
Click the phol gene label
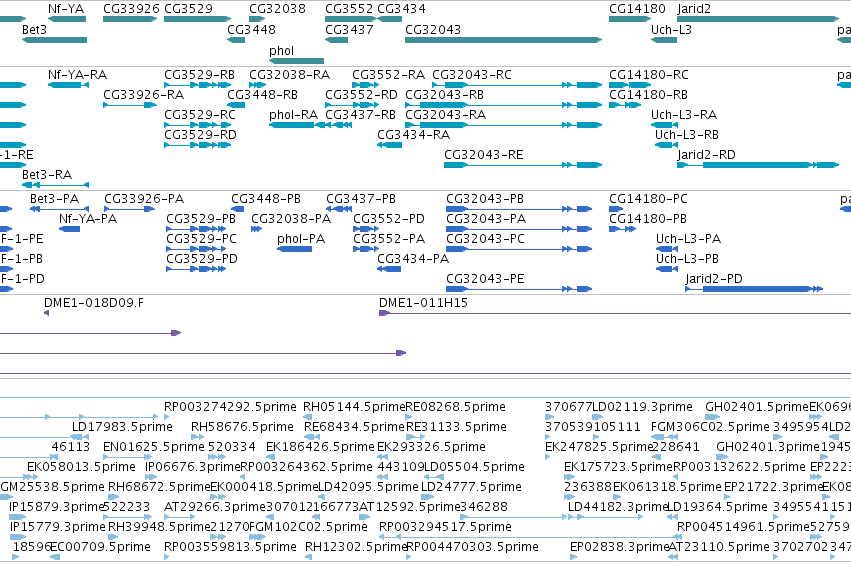click(x=282, y=50)
